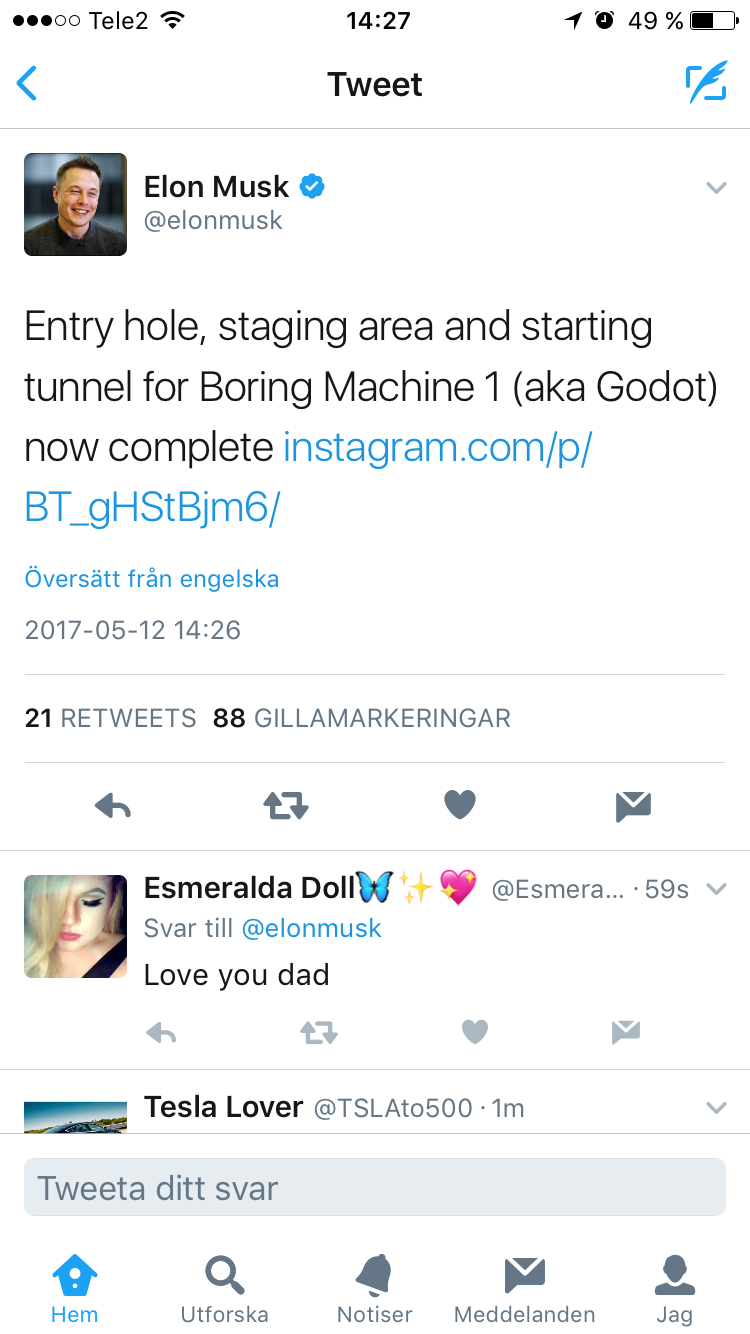Tap the back arrow icon
Screen dimensions: 750x1334
pyautogui.click(x=28, y=84)
